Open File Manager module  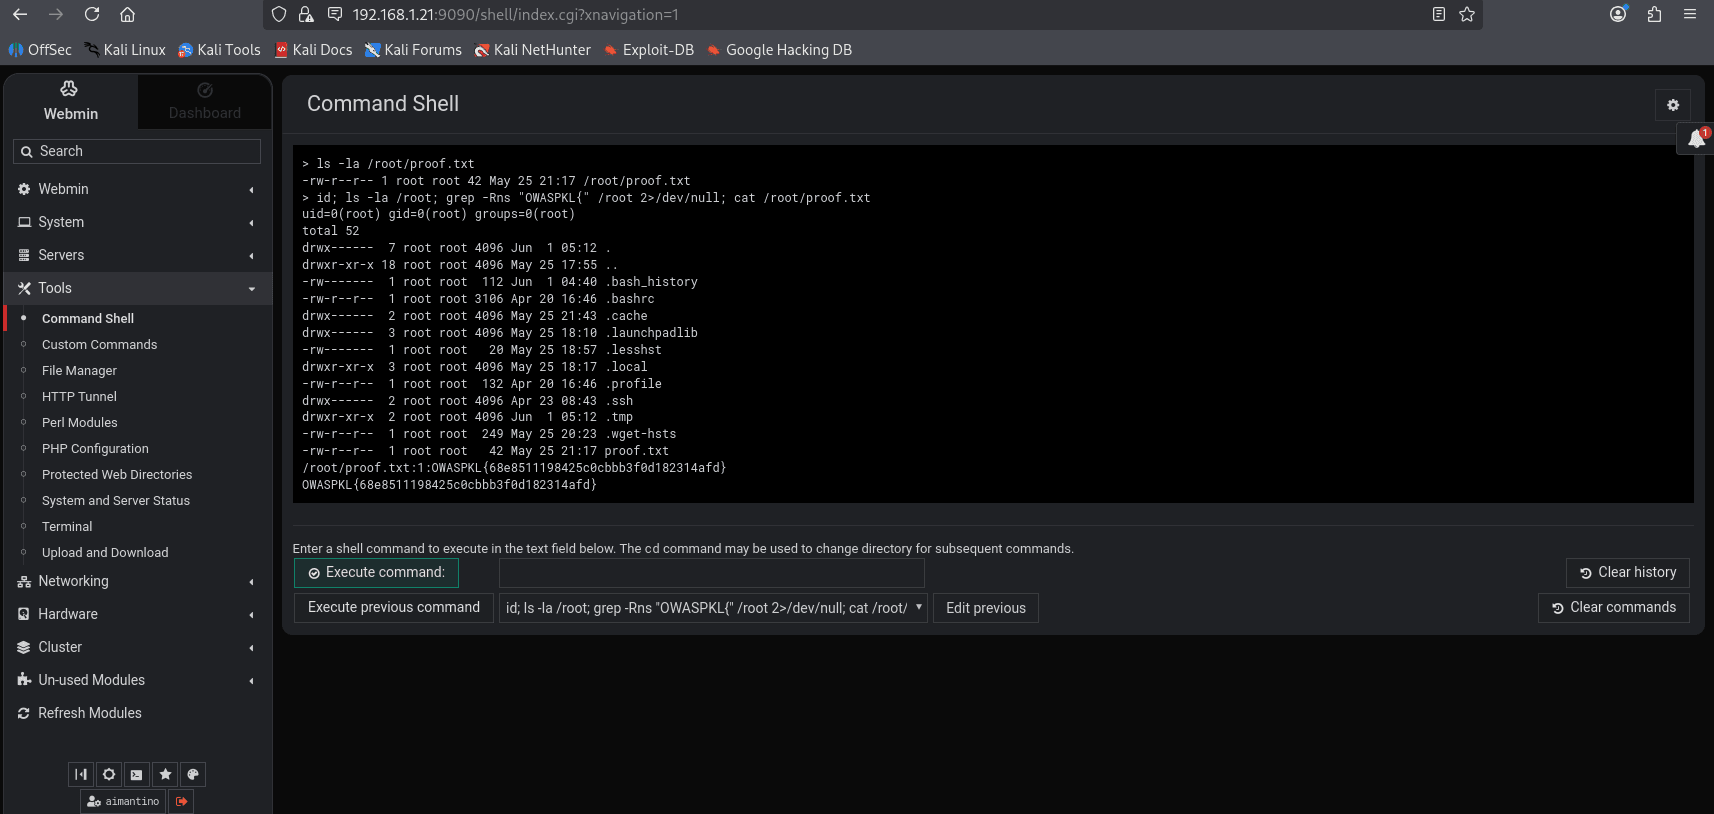80,370
